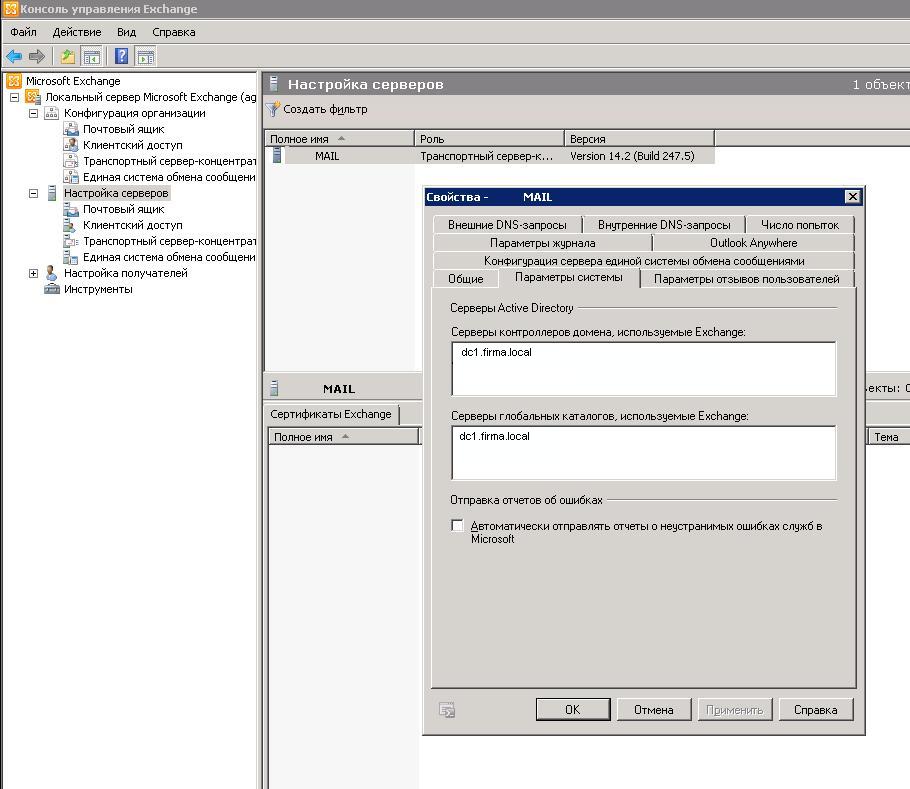910x789 pixels.
Task: Select Клиентский доступ under Конфигурация организации
Action: tap(132, 145)
